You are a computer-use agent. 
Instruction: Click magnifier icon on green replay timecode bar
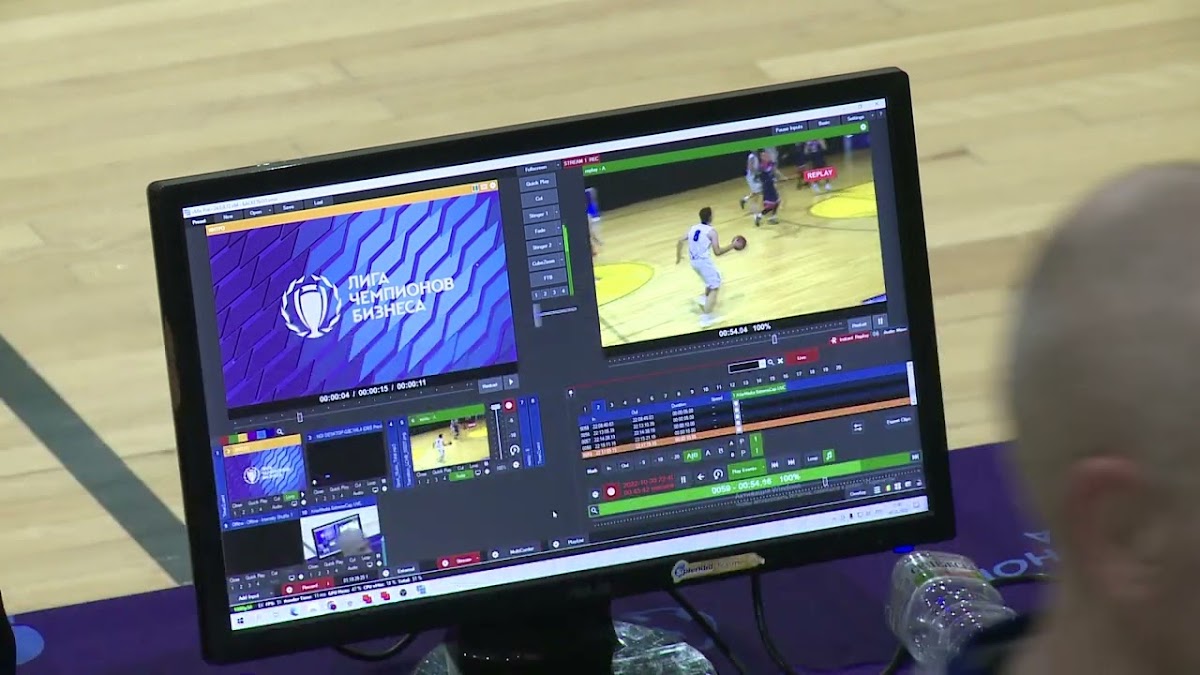[x=594, y=510]
